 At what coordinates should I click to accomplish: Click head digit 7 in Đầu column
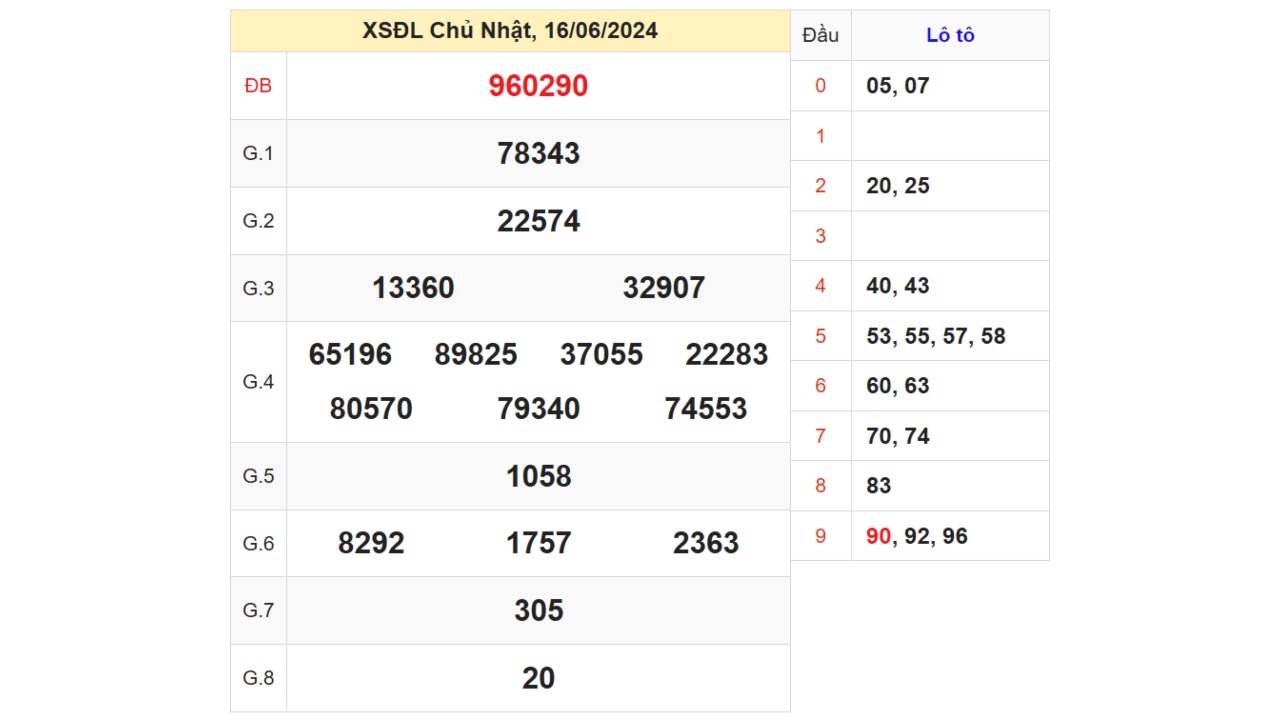pyautogui.click(x=820, y=436)
